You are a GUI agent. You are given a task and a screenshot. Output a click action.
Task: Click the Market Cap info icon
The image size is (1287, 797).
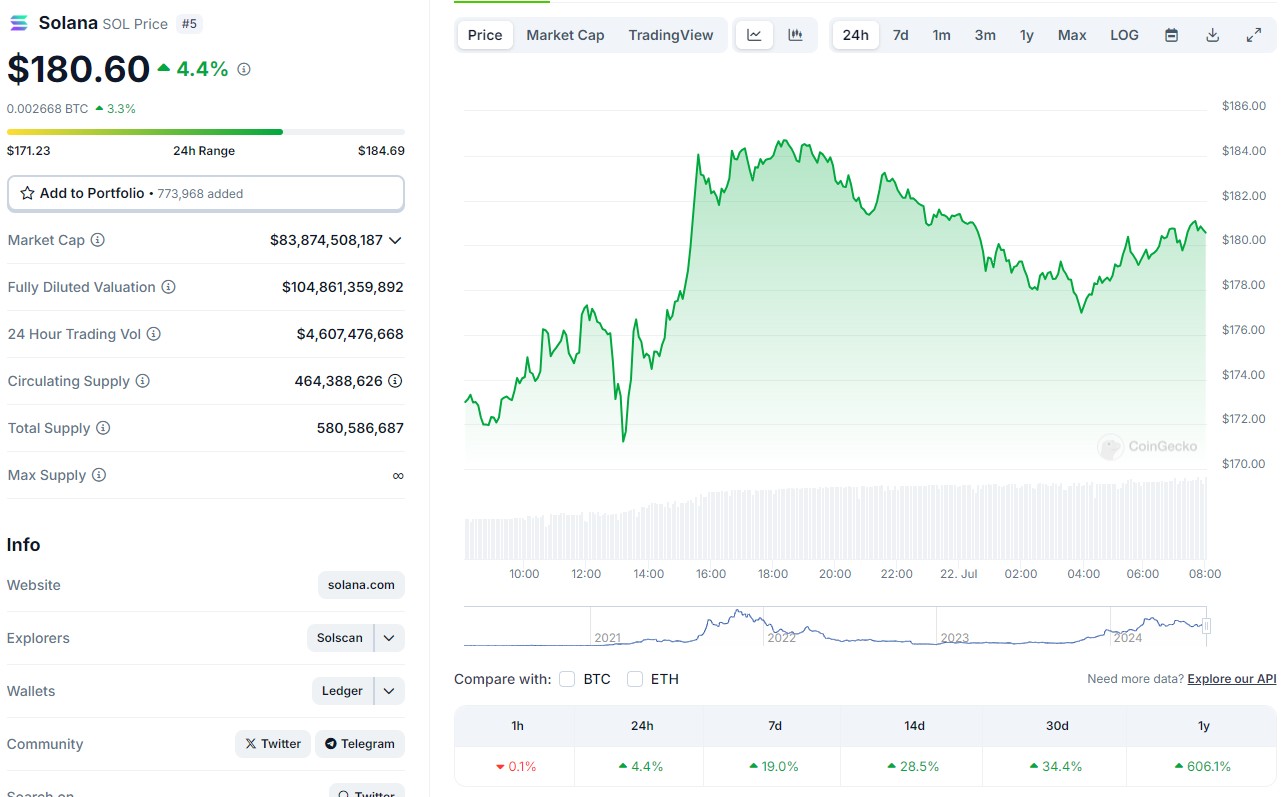[x=98, y=240]
